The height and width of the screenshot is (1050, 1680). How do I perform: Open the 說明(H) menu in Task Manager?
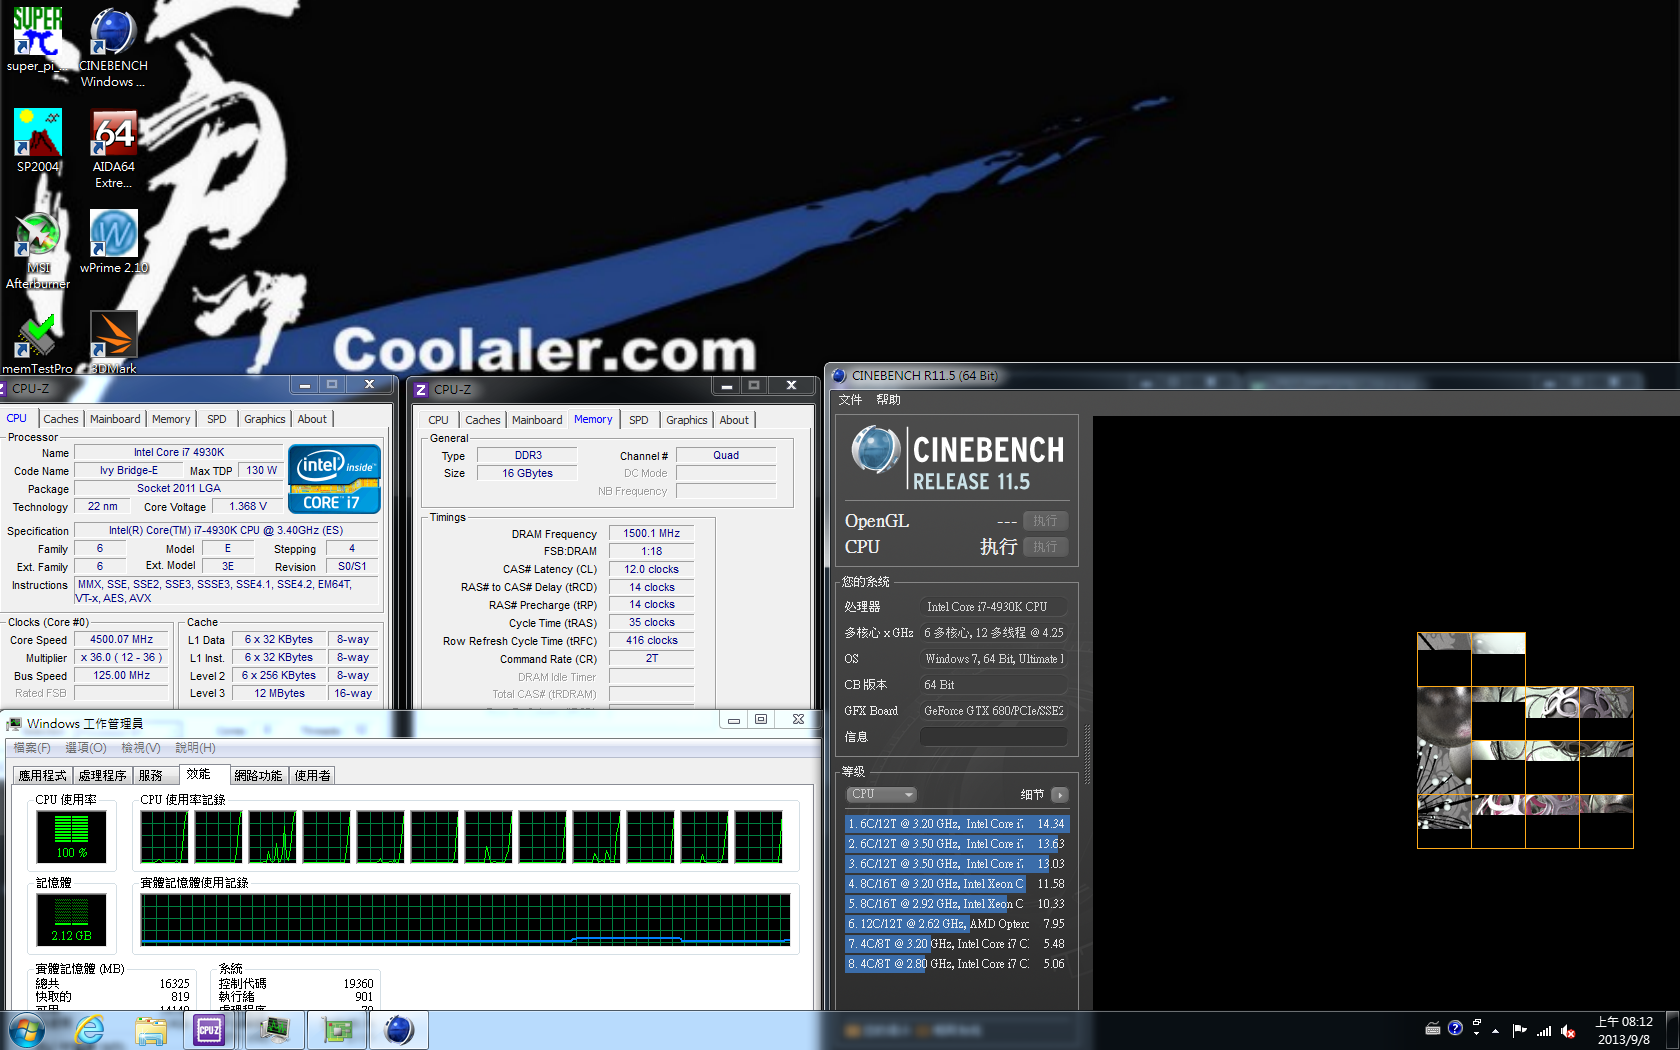coord(196,748)
